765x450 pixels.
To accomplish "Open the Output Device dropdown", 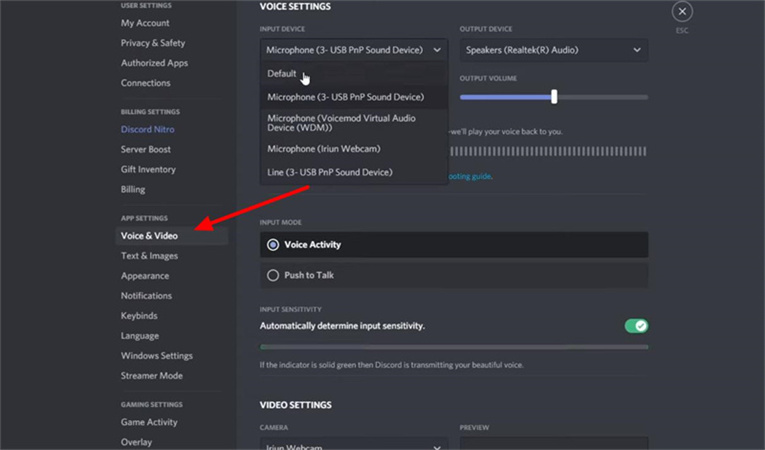I will click(553, 50).
